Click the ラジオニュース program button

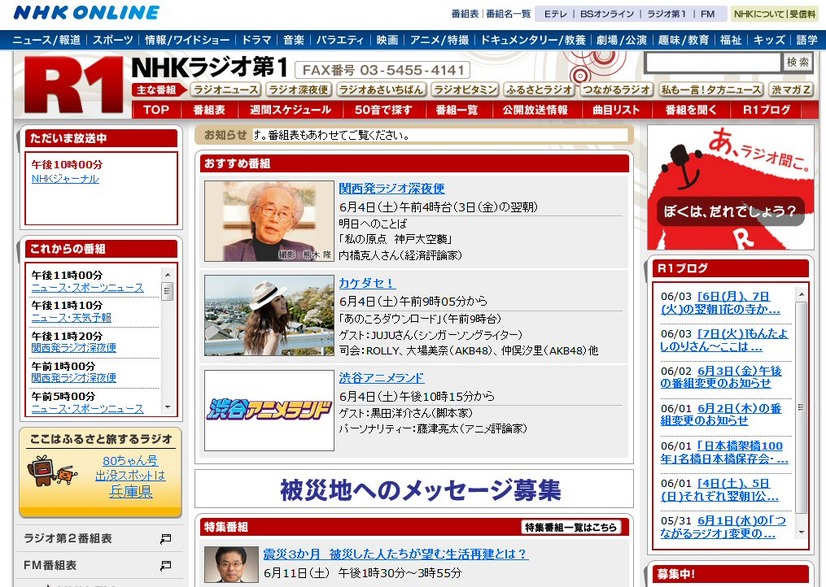click(225, 90)
